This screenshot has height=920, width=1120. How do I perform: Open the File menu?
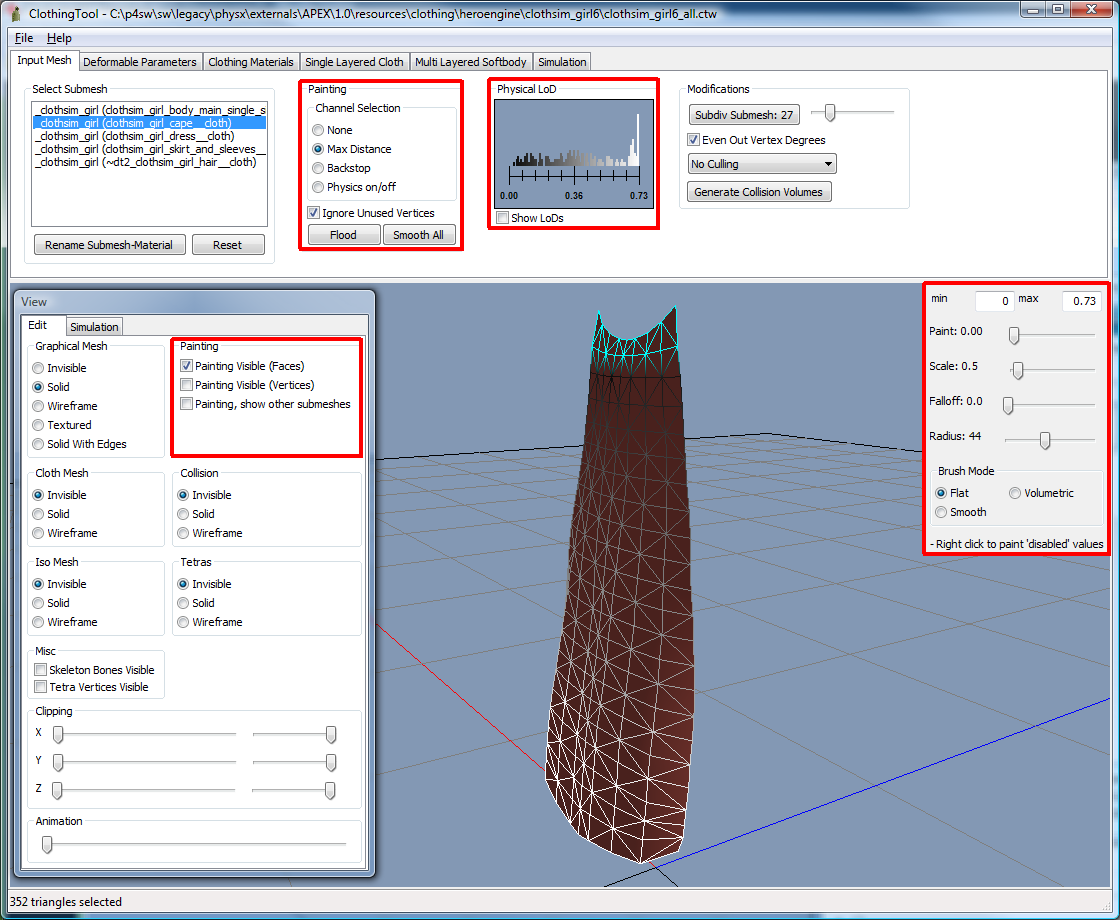click(24, 38)
